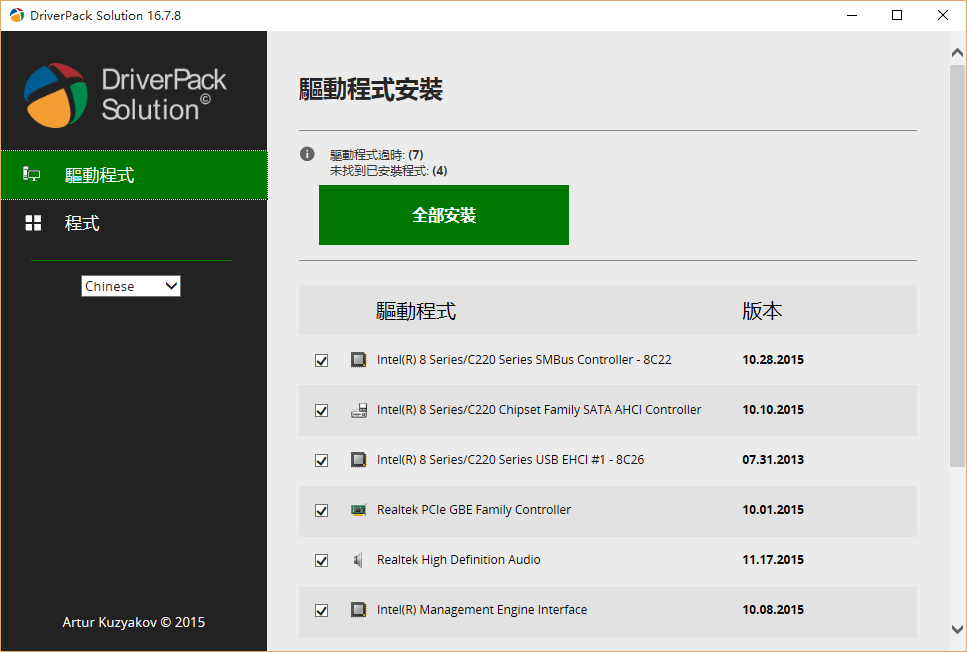Image resolution: width=967 pixels, height=652 pixels.
Task: Uncheck Realtek High Definition Audio driver
Action: [321, 560]
